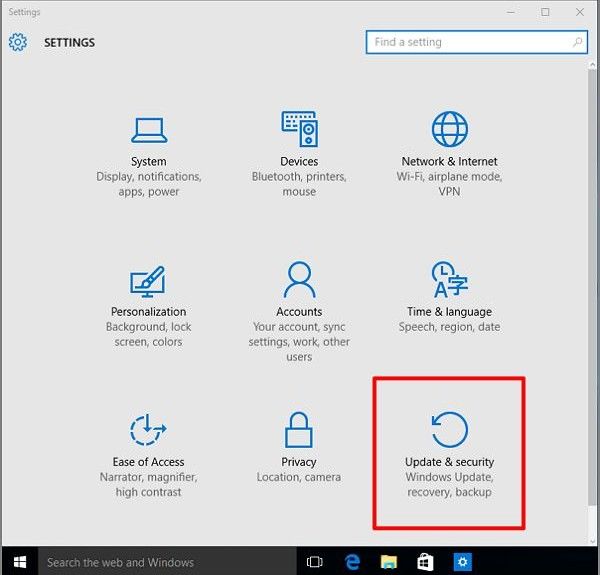Image resolution: width=600 pixels, height=575 pixels.
Task: Open File Explorer from the taskbar
Action: 389,562
